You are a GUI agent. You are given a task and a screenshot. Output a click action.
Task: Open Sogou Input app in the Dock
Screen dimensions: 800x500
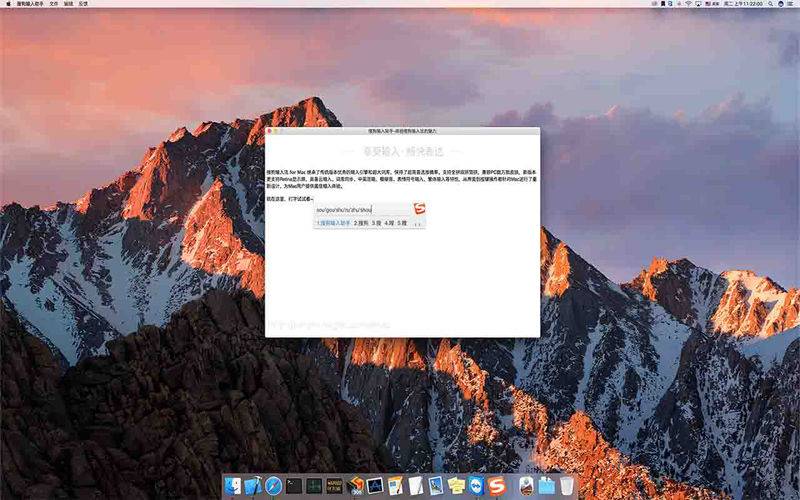[496, 486]
